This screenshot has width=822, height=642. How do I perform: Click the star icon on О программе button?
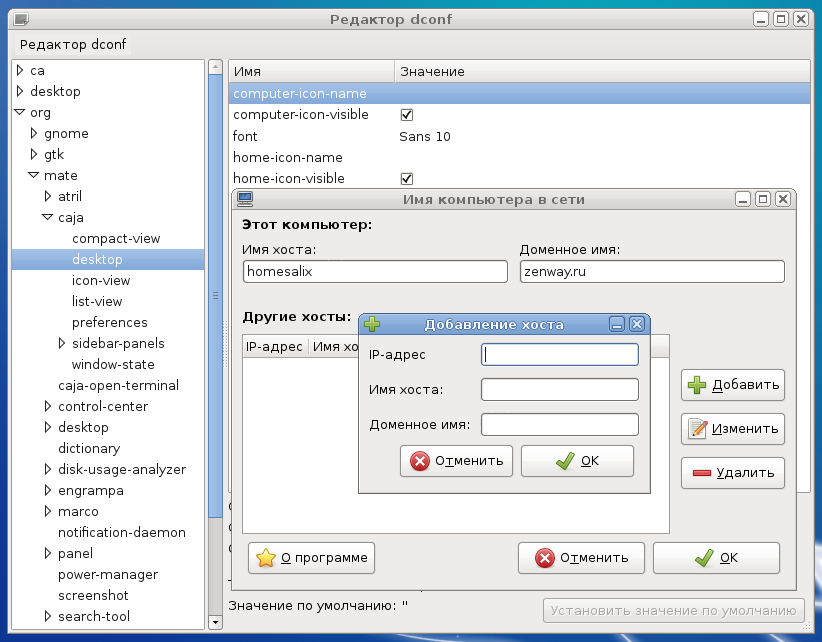[x=266, y=558]
